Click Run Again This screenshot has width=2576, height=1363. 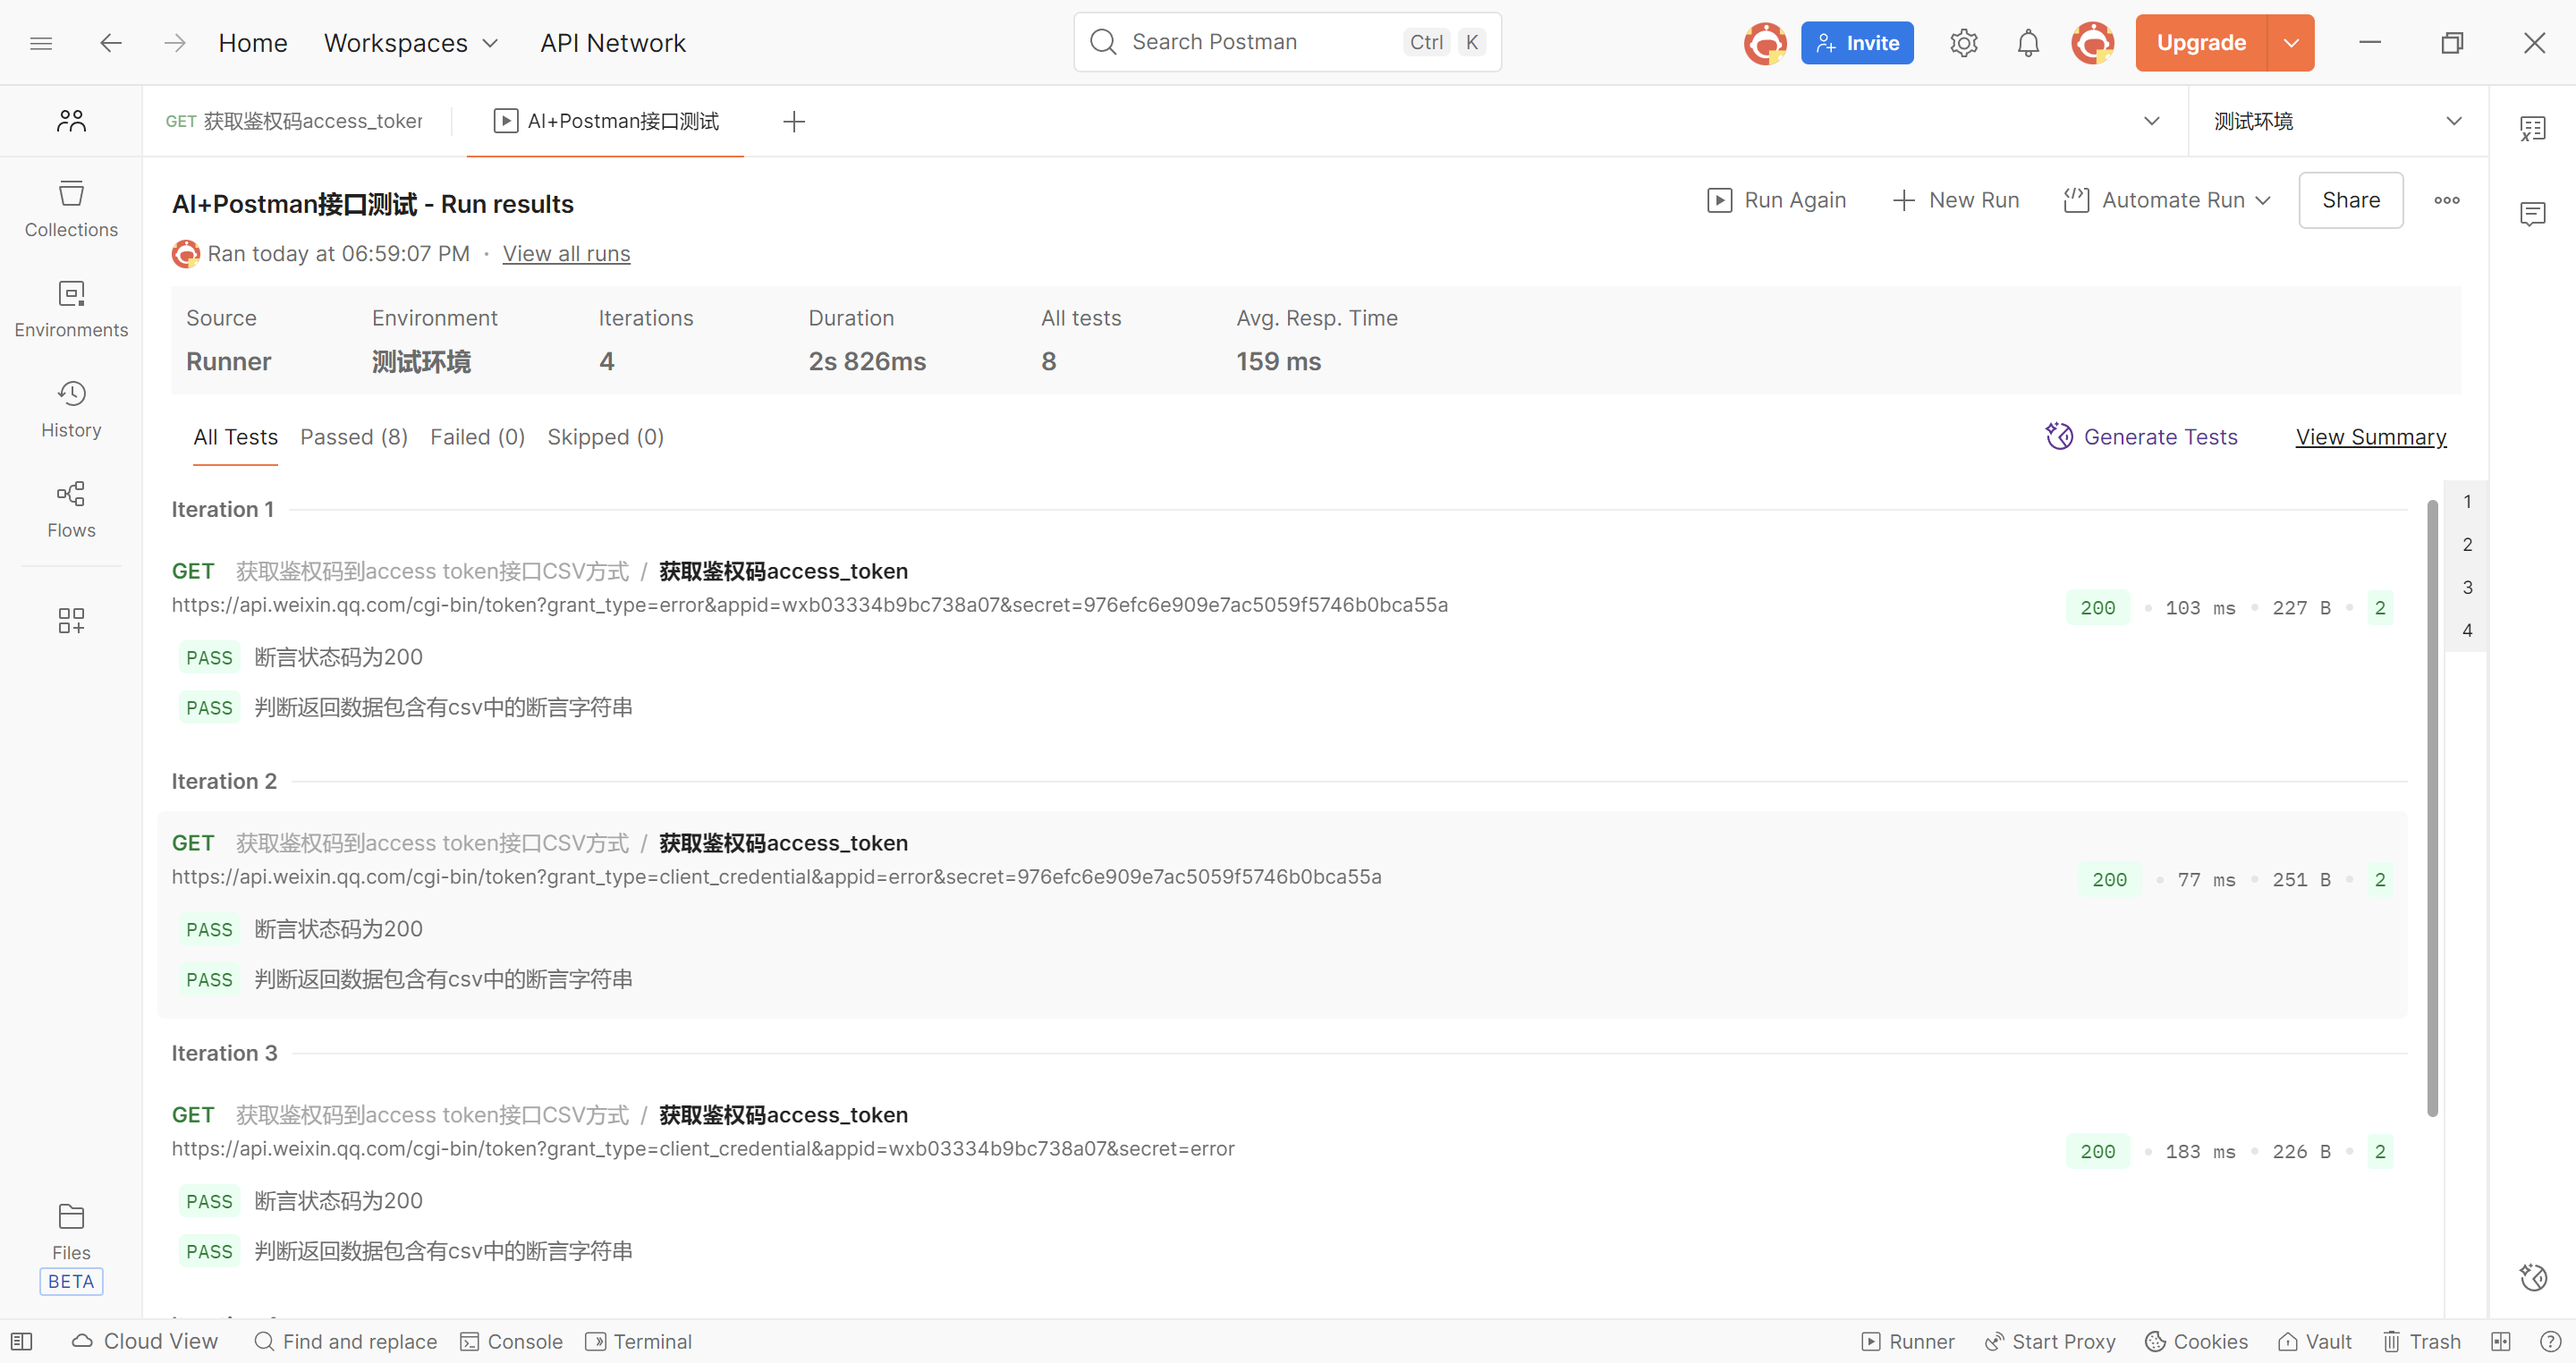point(1776,200)
